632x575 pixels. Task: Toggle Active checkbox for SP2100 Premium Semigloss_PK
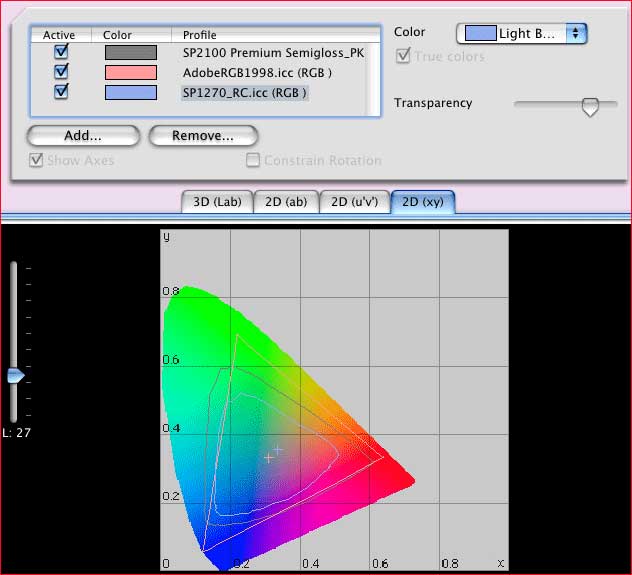(x=61, y=52)
